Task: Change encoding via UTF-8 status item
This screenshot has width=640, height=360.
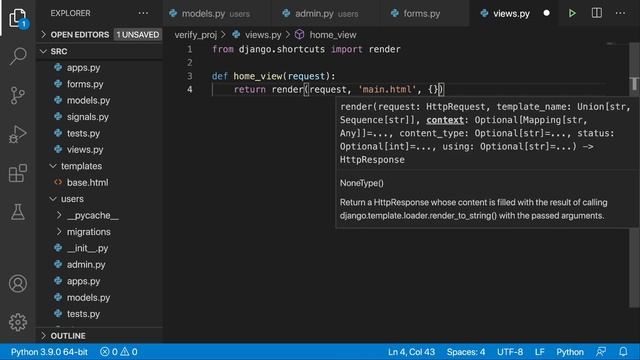Action: [510, 352]
